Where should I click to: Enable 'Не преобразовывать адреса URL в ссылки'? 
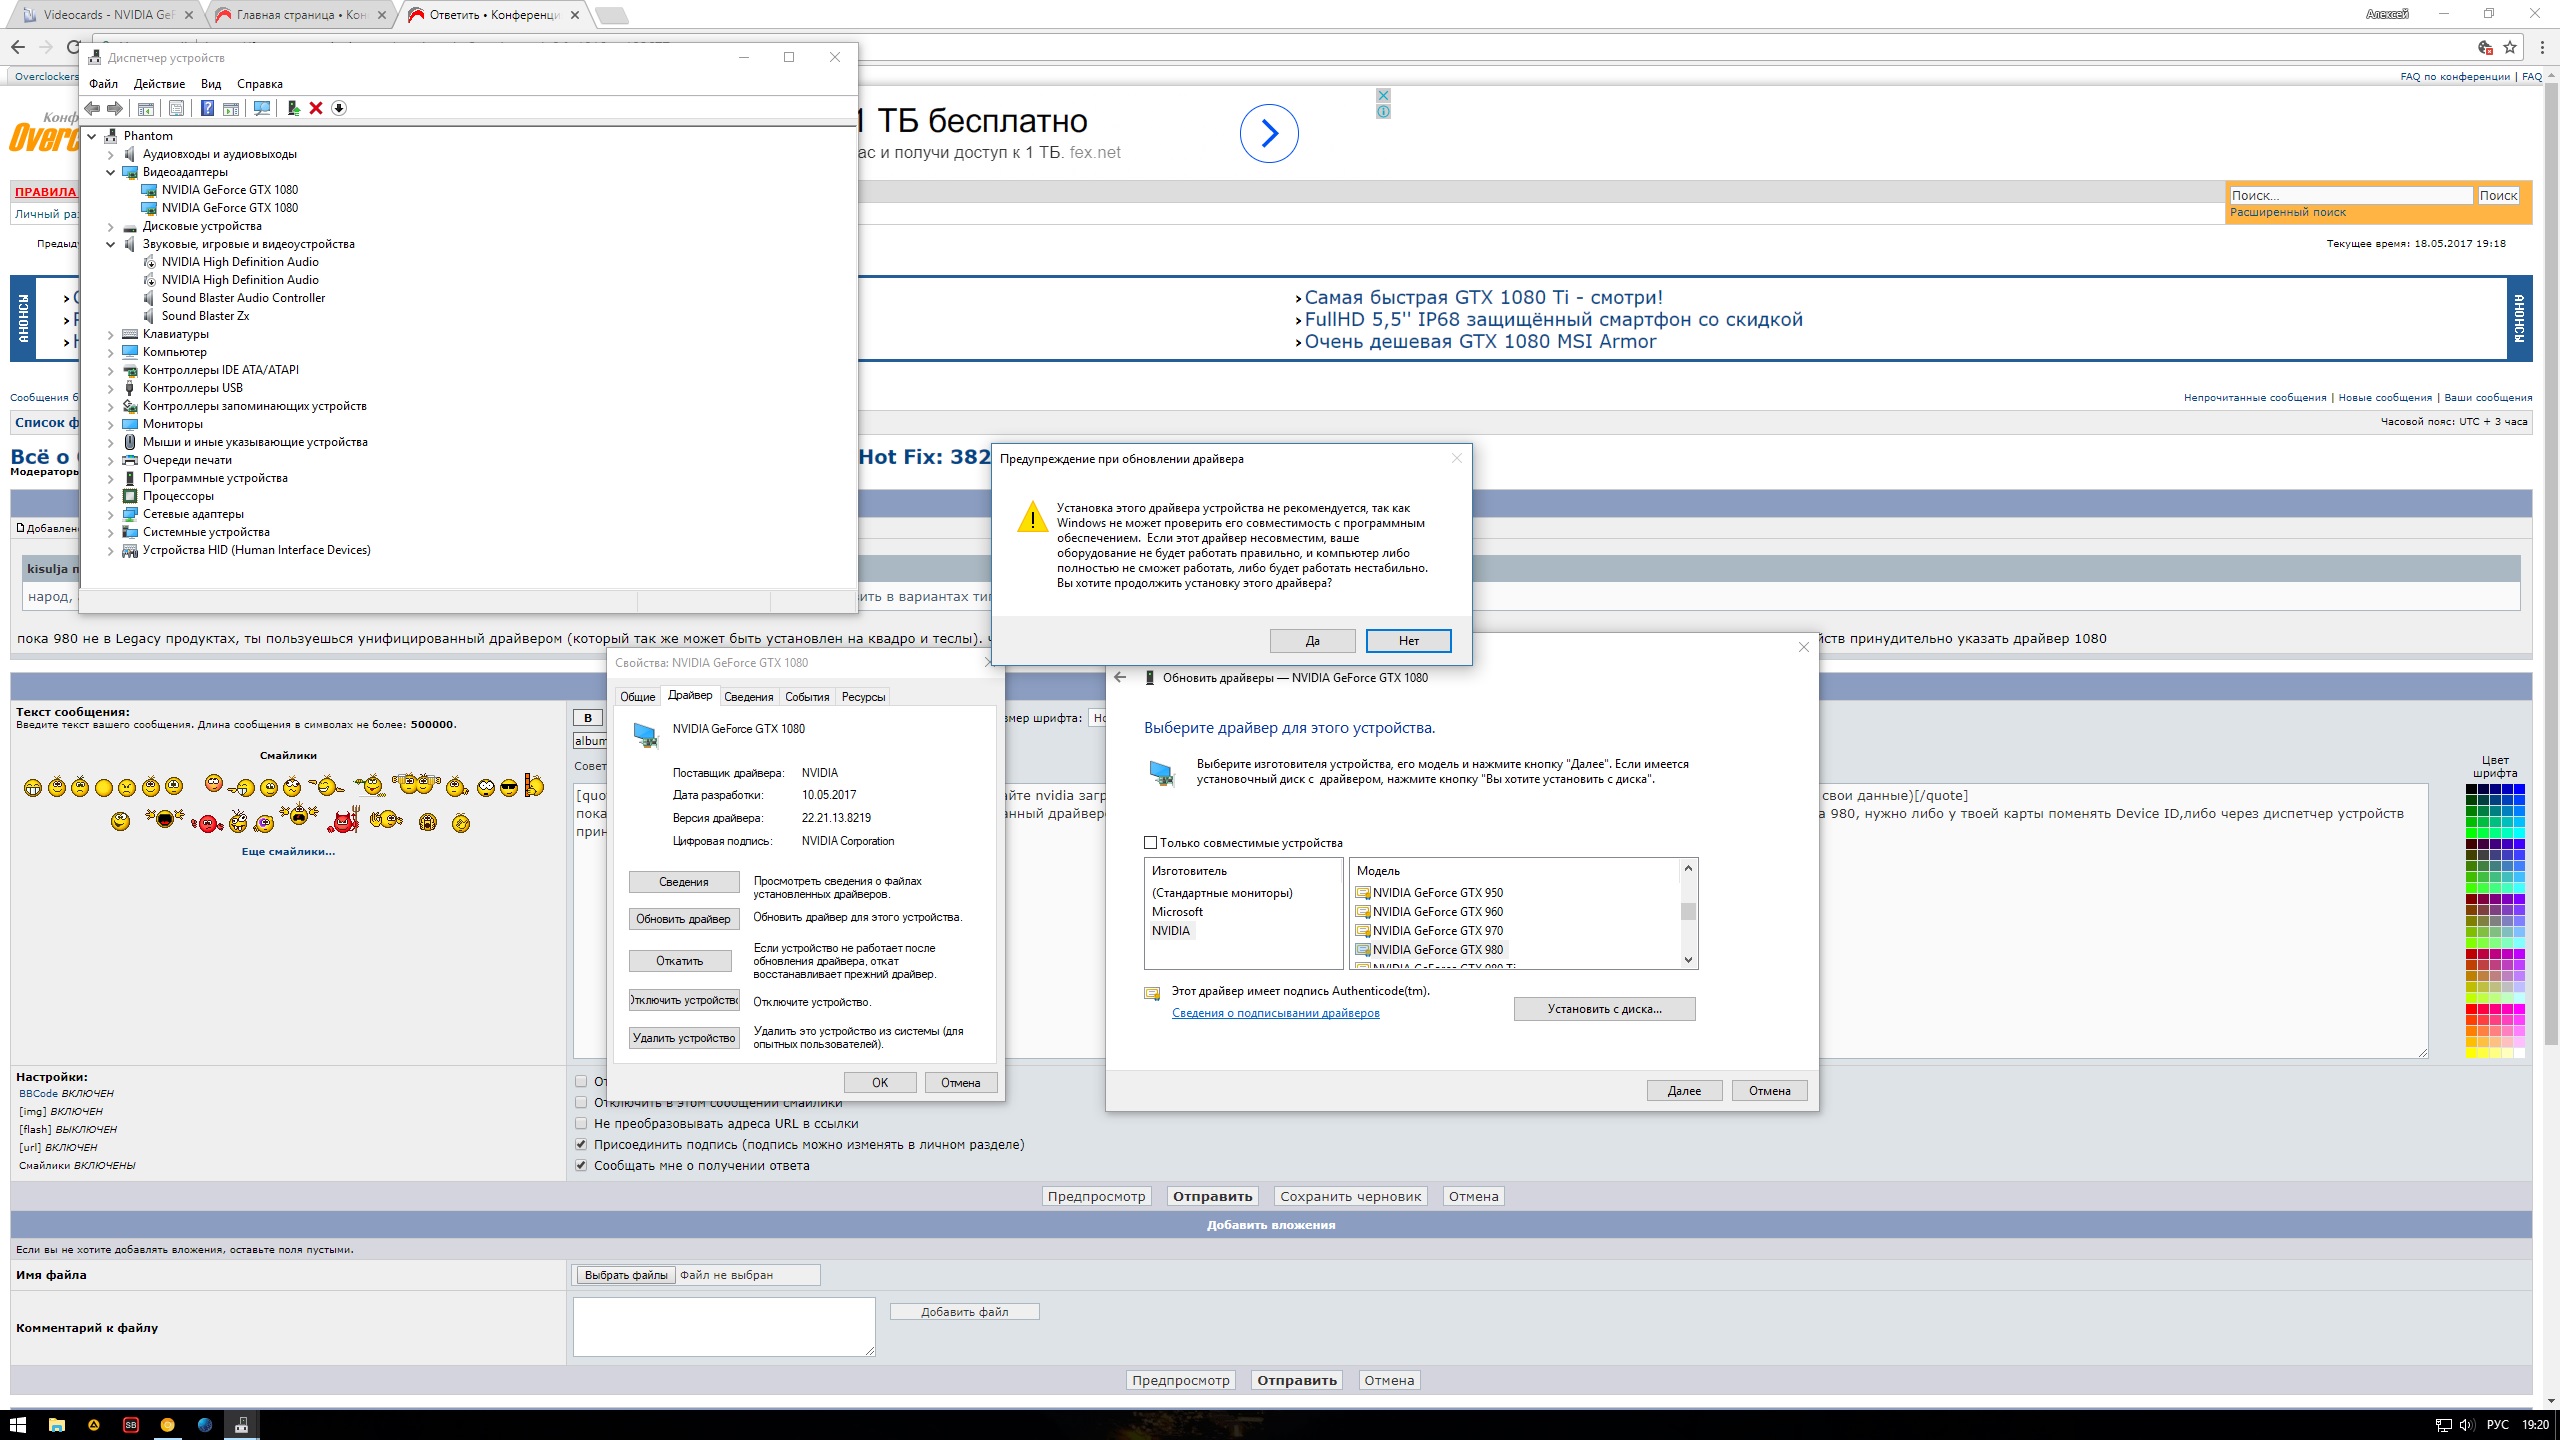(581, 1123)
